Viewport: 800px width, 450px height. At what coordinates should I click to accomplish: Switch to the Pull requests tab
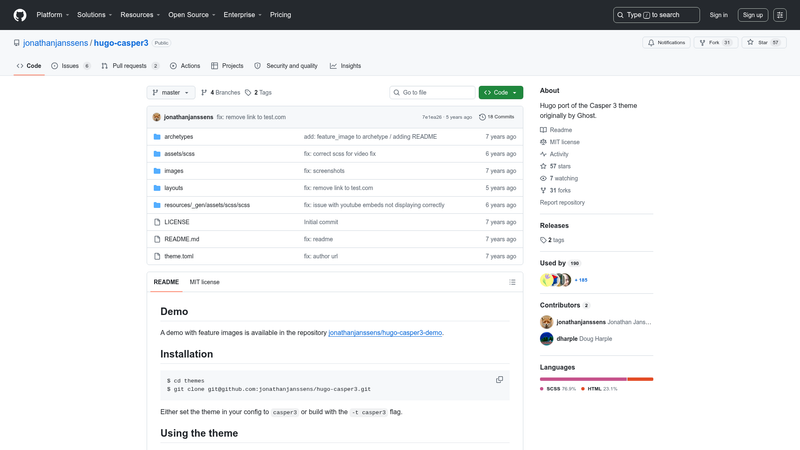tap(130, 66)
